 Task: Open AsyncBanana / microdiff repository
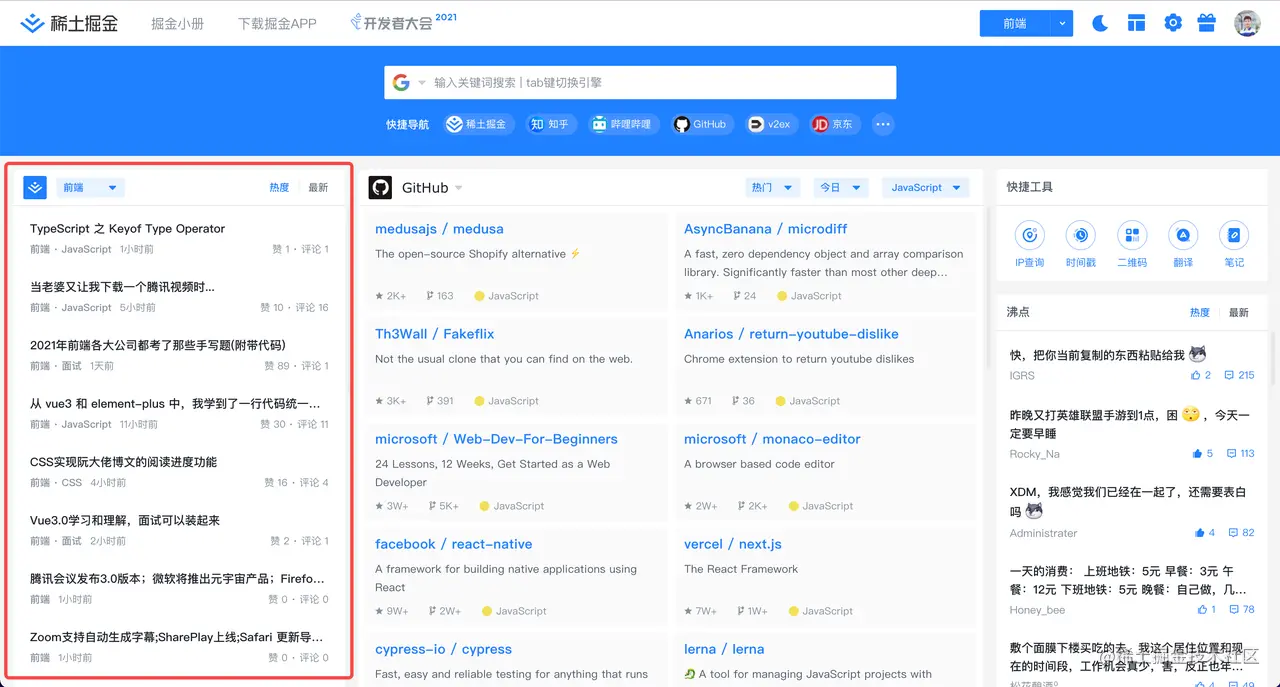pyautogui.click(x=765, y=229)
